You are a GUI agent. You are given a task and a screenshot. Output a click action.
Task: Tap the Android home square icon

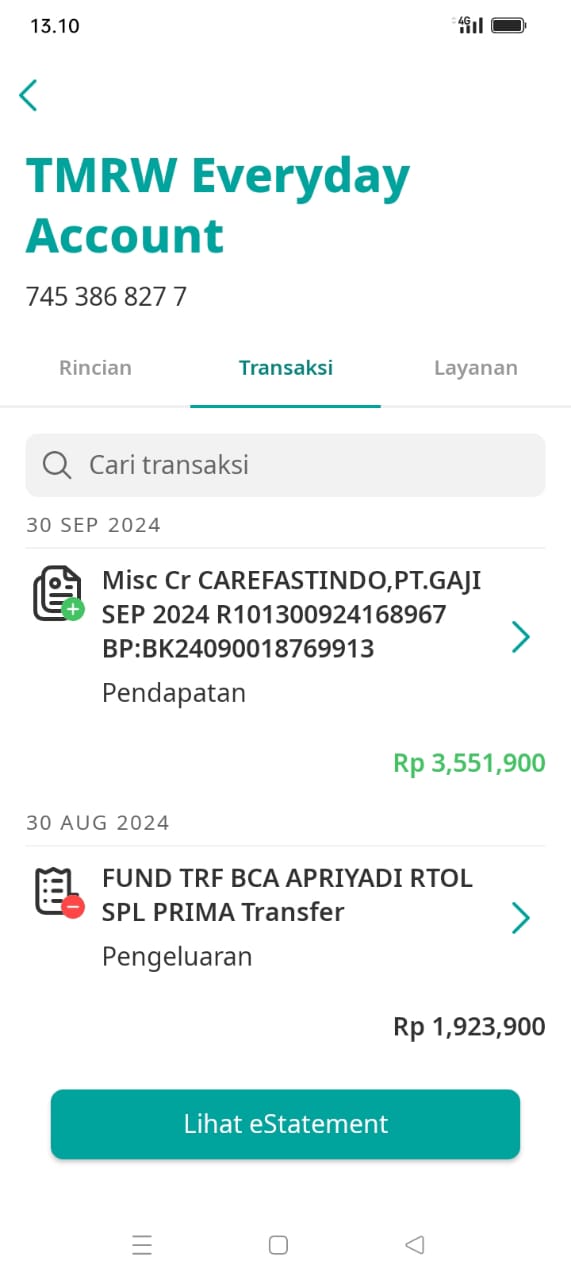(x=279, y=1244)
